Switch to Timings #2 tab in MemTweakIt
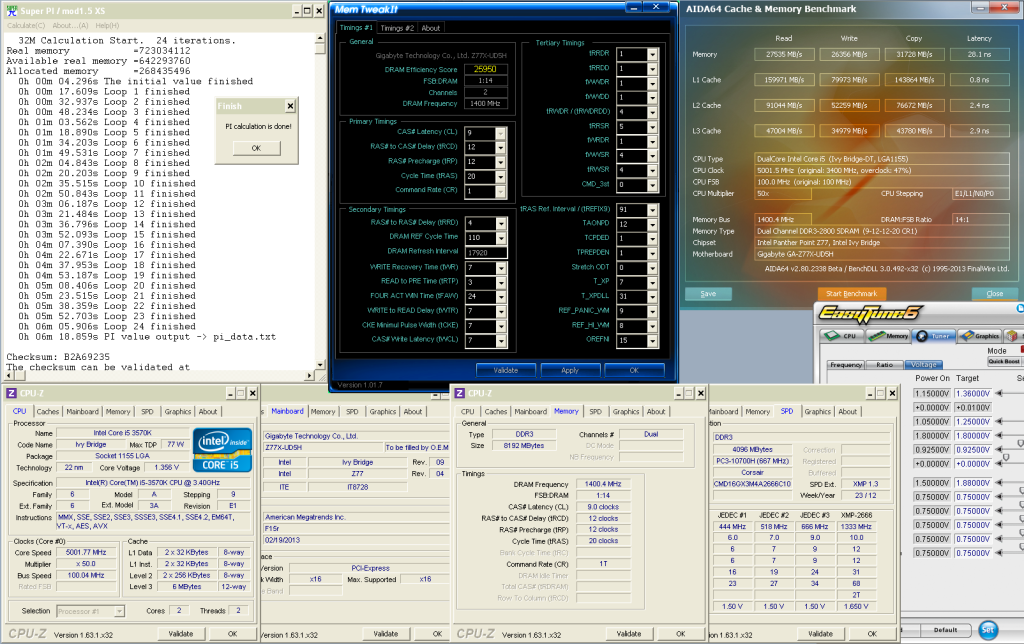Viewport: 1024px width, 644px height. (x=397, y=28)
